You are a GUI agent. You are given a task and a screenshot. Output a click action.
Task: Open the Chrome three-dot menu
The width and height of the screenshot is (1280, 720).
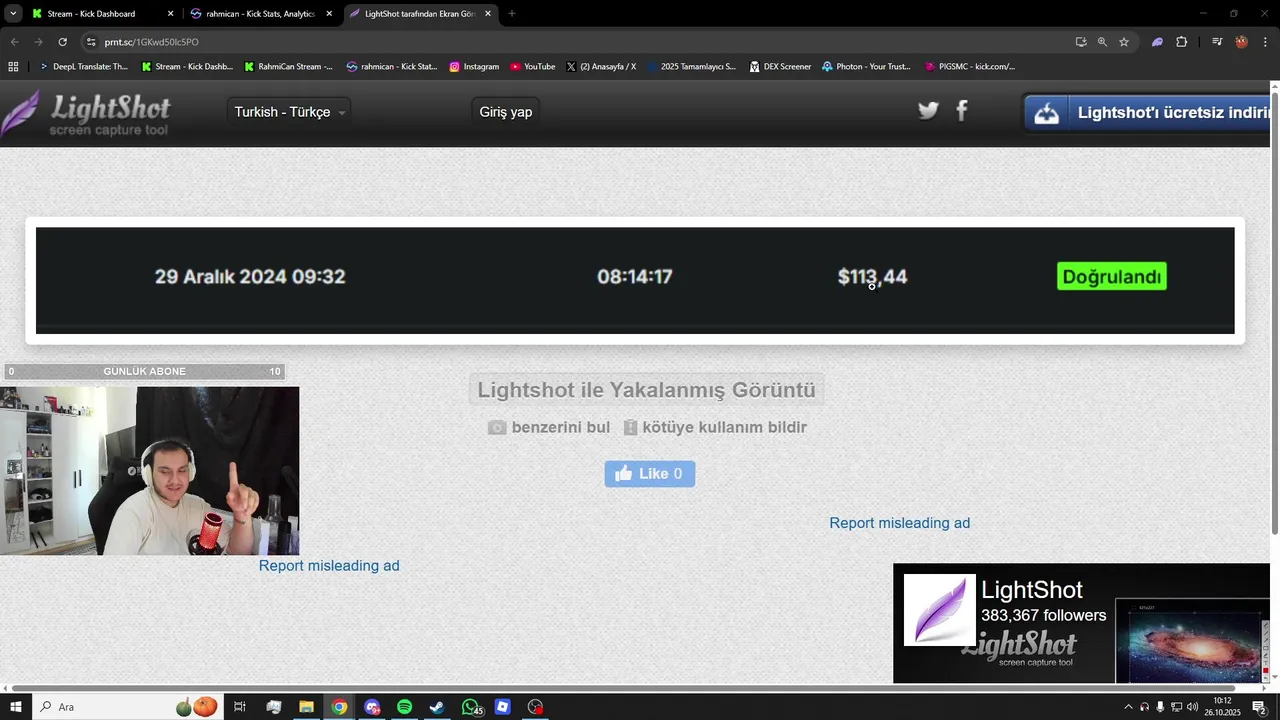1265,42
